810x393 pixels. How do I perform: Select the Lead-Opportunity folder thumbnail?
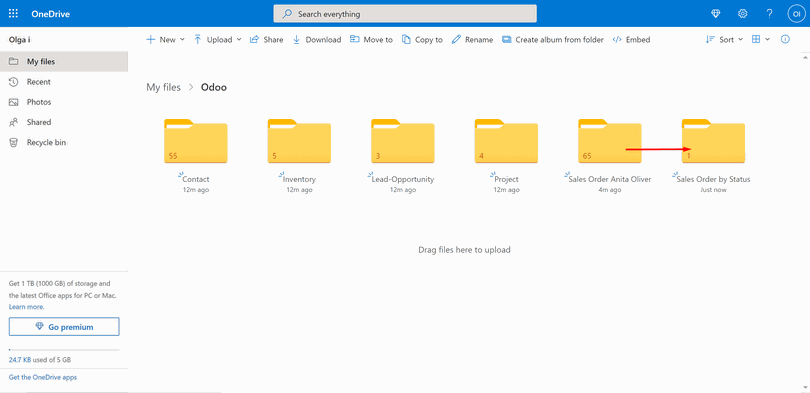click(403, 141)
